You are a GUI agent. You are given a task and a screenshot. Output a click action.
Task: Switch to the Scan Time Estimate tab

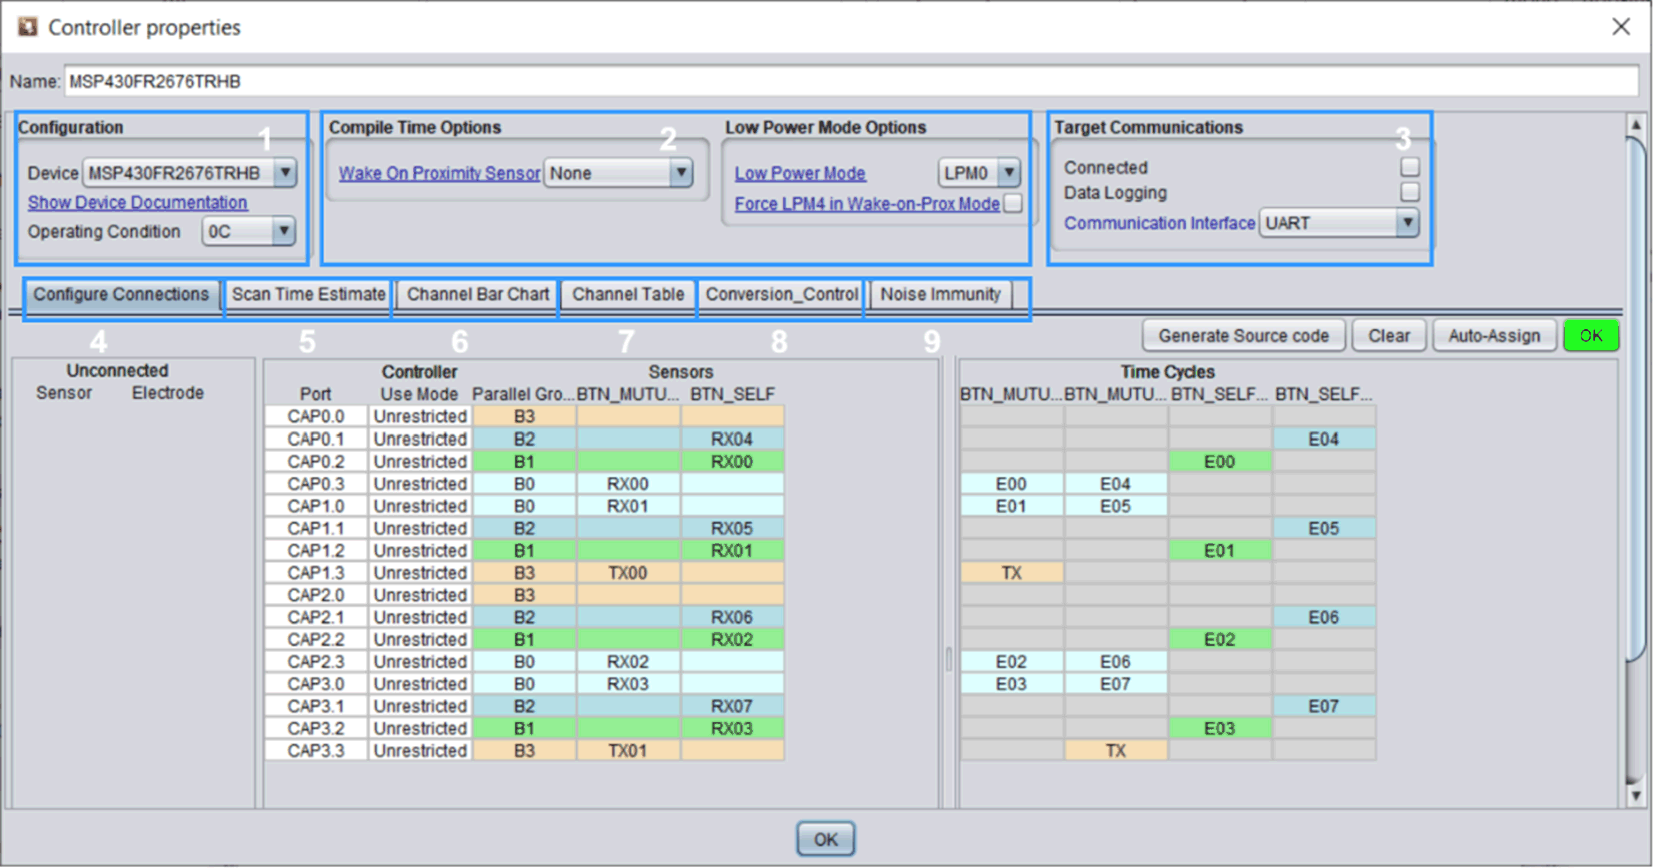(x=308, y=295)
